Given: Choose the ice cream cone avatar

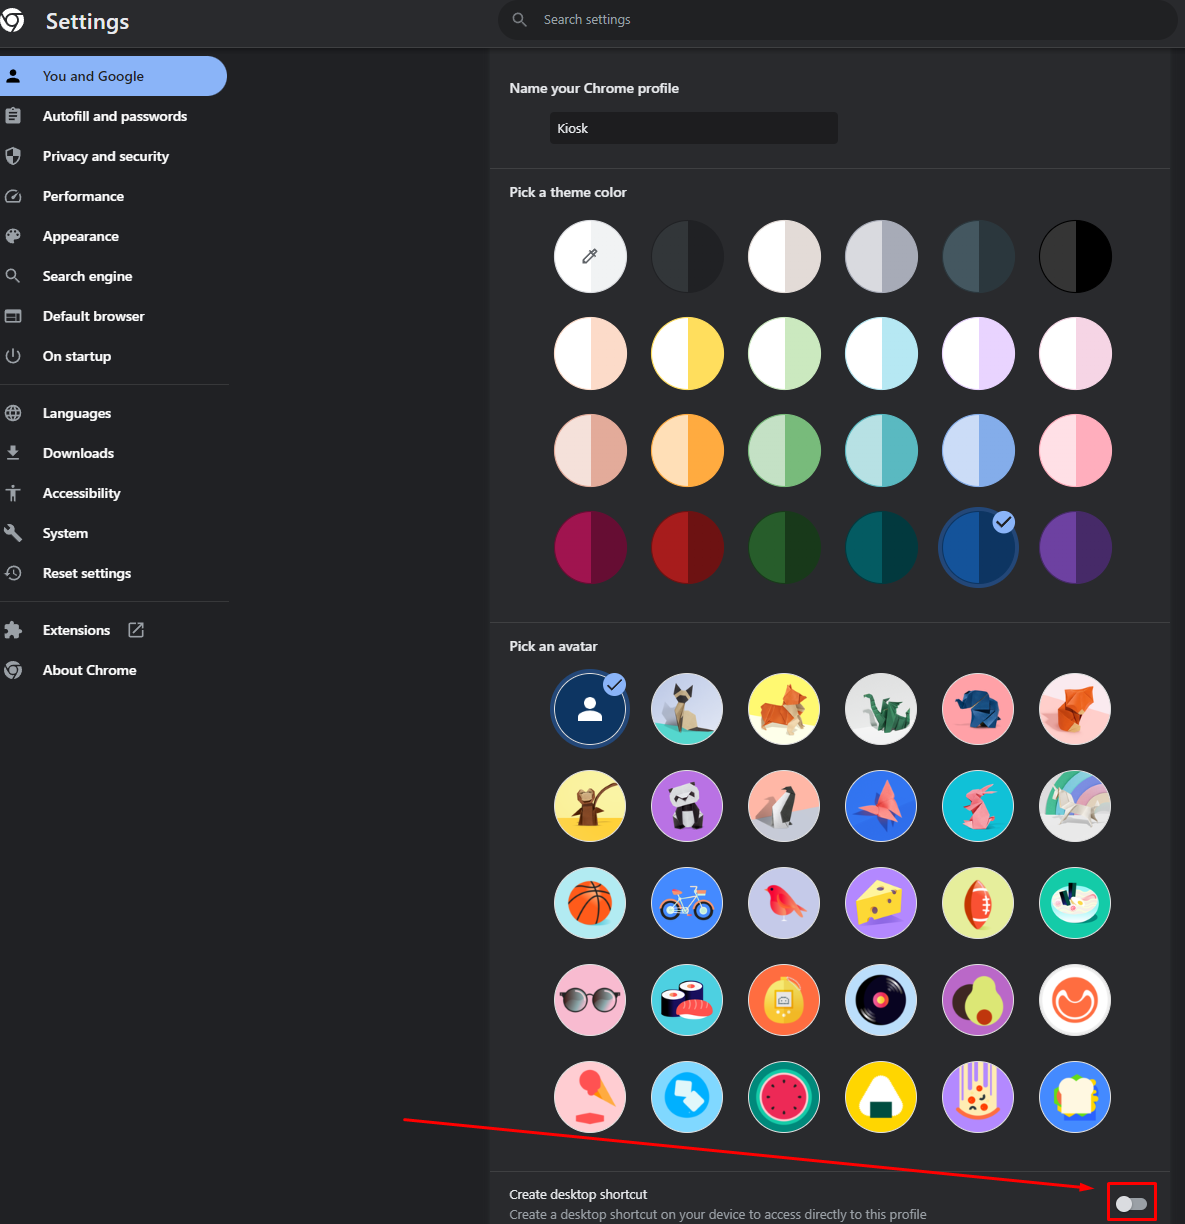Looking at the screenshot, I should [x=591, y=1098].
